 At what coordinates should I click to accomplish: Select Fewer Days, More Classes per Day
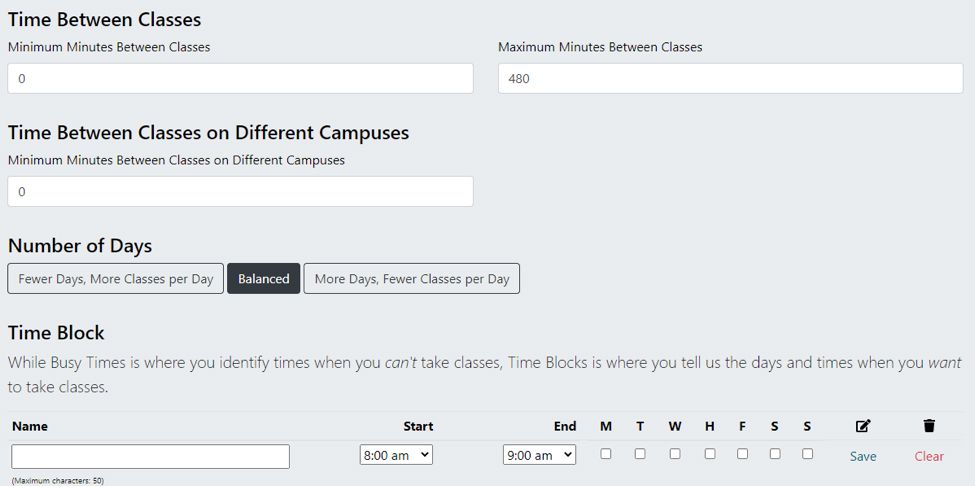116,279
